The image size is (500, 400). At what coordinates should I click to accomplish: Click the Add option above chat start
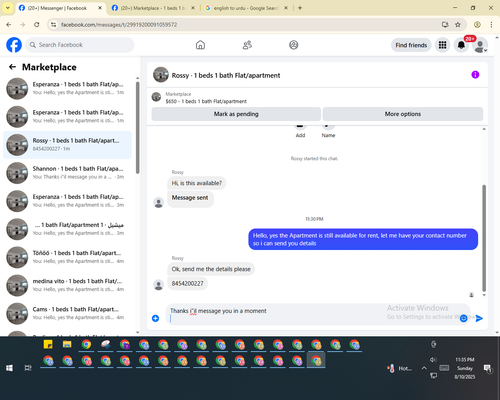[x=300, y=131]
